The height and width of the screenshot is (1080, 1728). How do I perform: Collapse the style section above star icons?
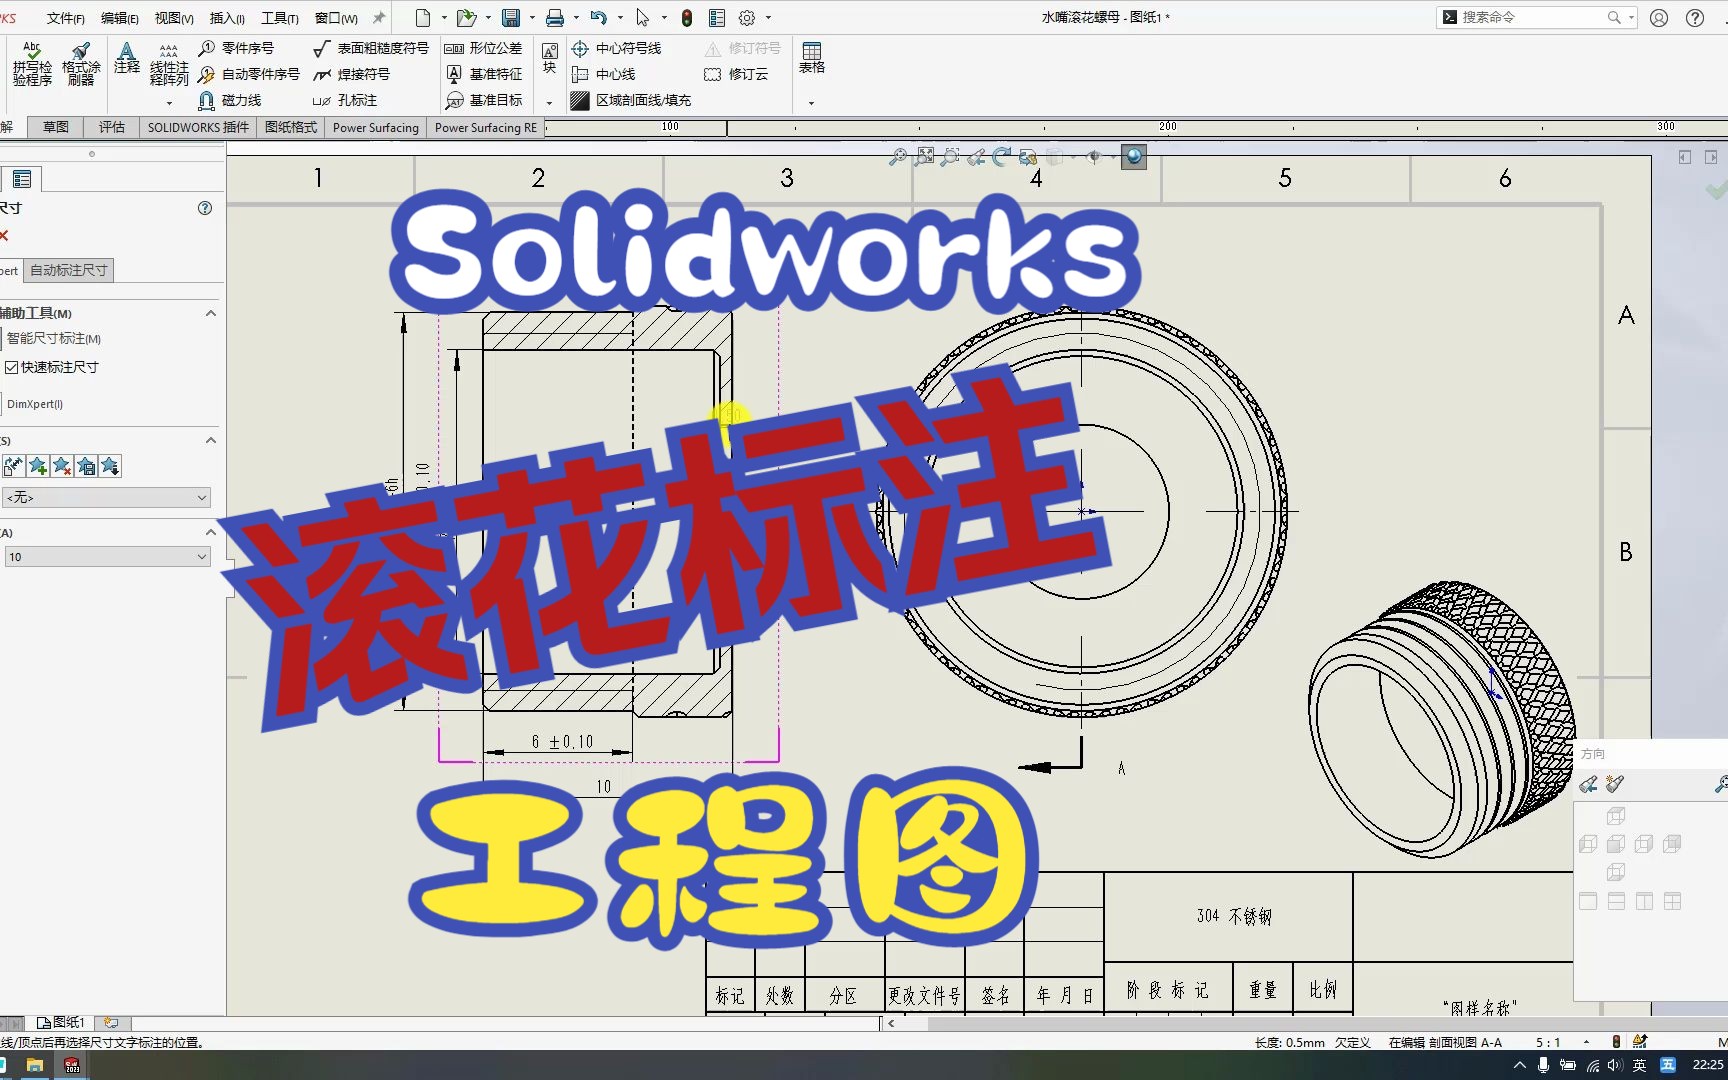pyautogui.click(x=211, y=440)
